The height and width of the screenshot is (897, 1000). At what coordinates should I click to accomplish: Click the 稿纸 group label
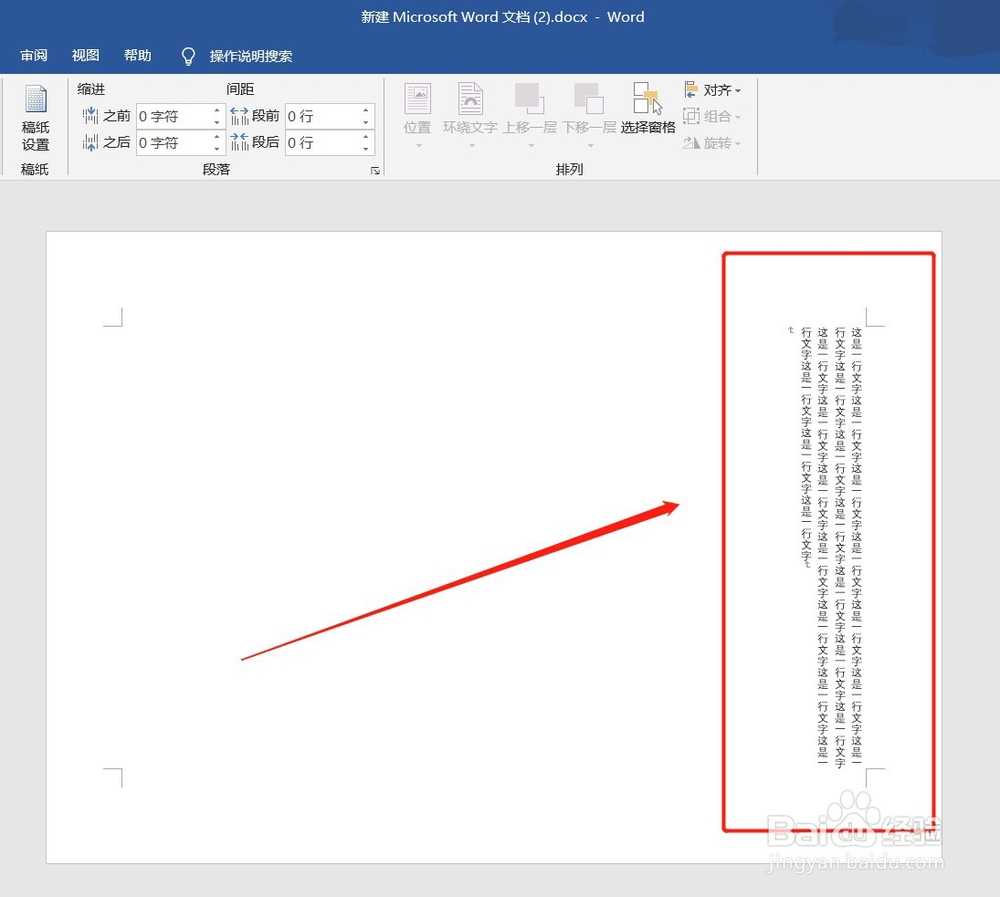coord(34,169)
